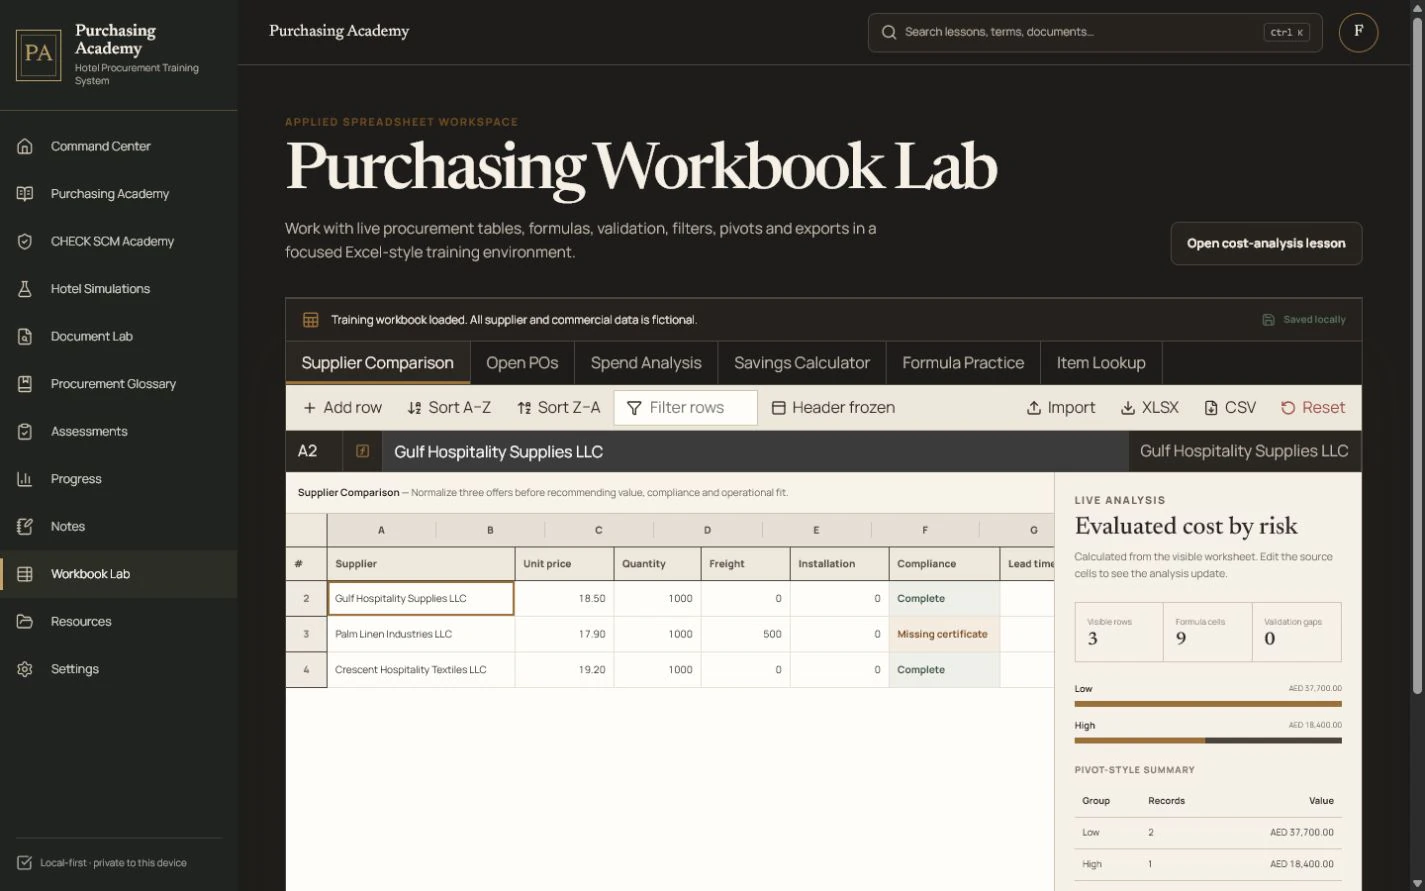This screenshot has width=1425, height=891.
Task: Sort rows Z to A
Action: 558,408
